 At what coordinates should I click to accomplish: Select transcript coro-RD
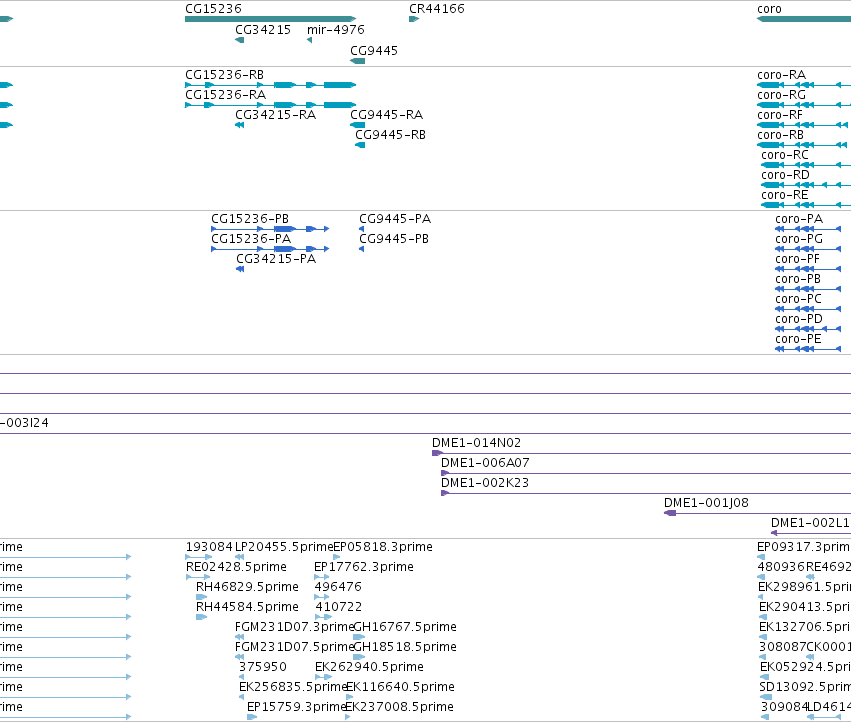pyautogui.click(x=785, y=175)
